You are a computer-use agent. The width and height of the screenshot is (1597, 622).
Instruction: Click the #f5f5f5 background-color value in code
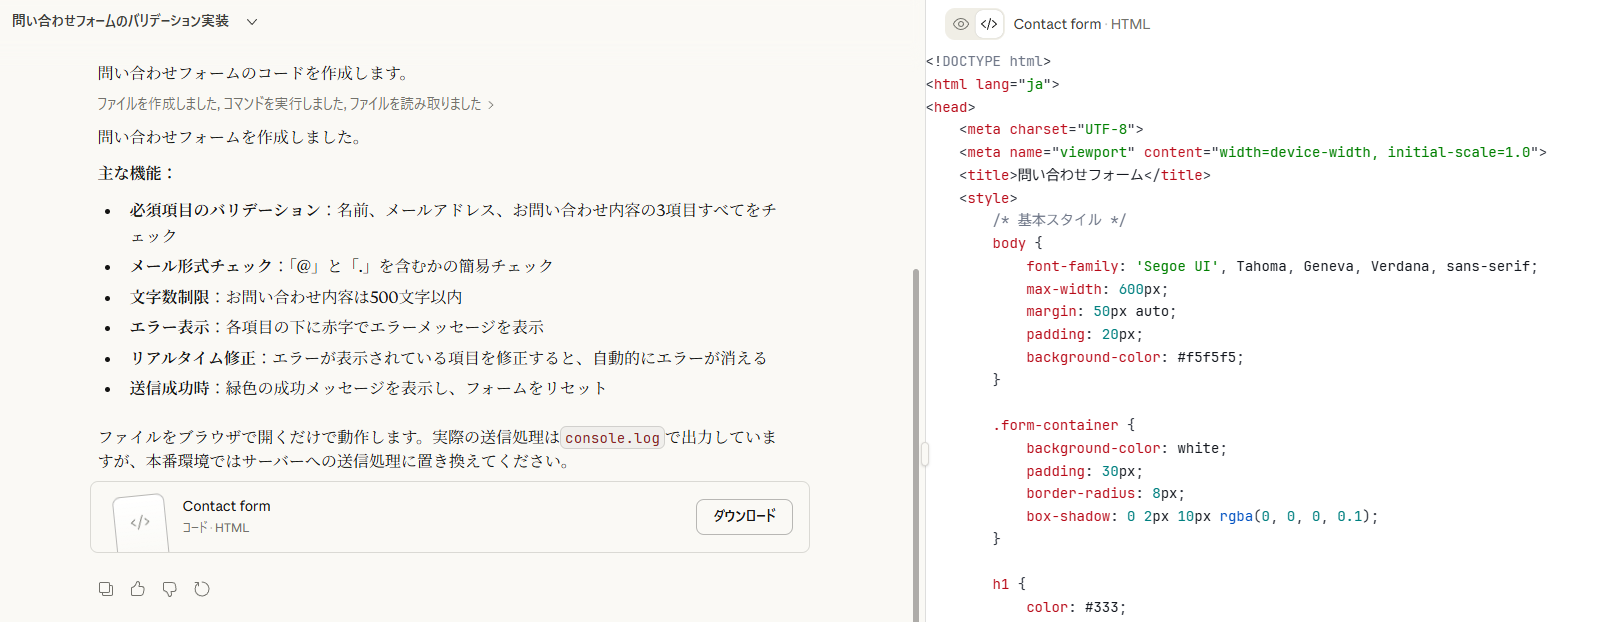tap(1210, 357)
